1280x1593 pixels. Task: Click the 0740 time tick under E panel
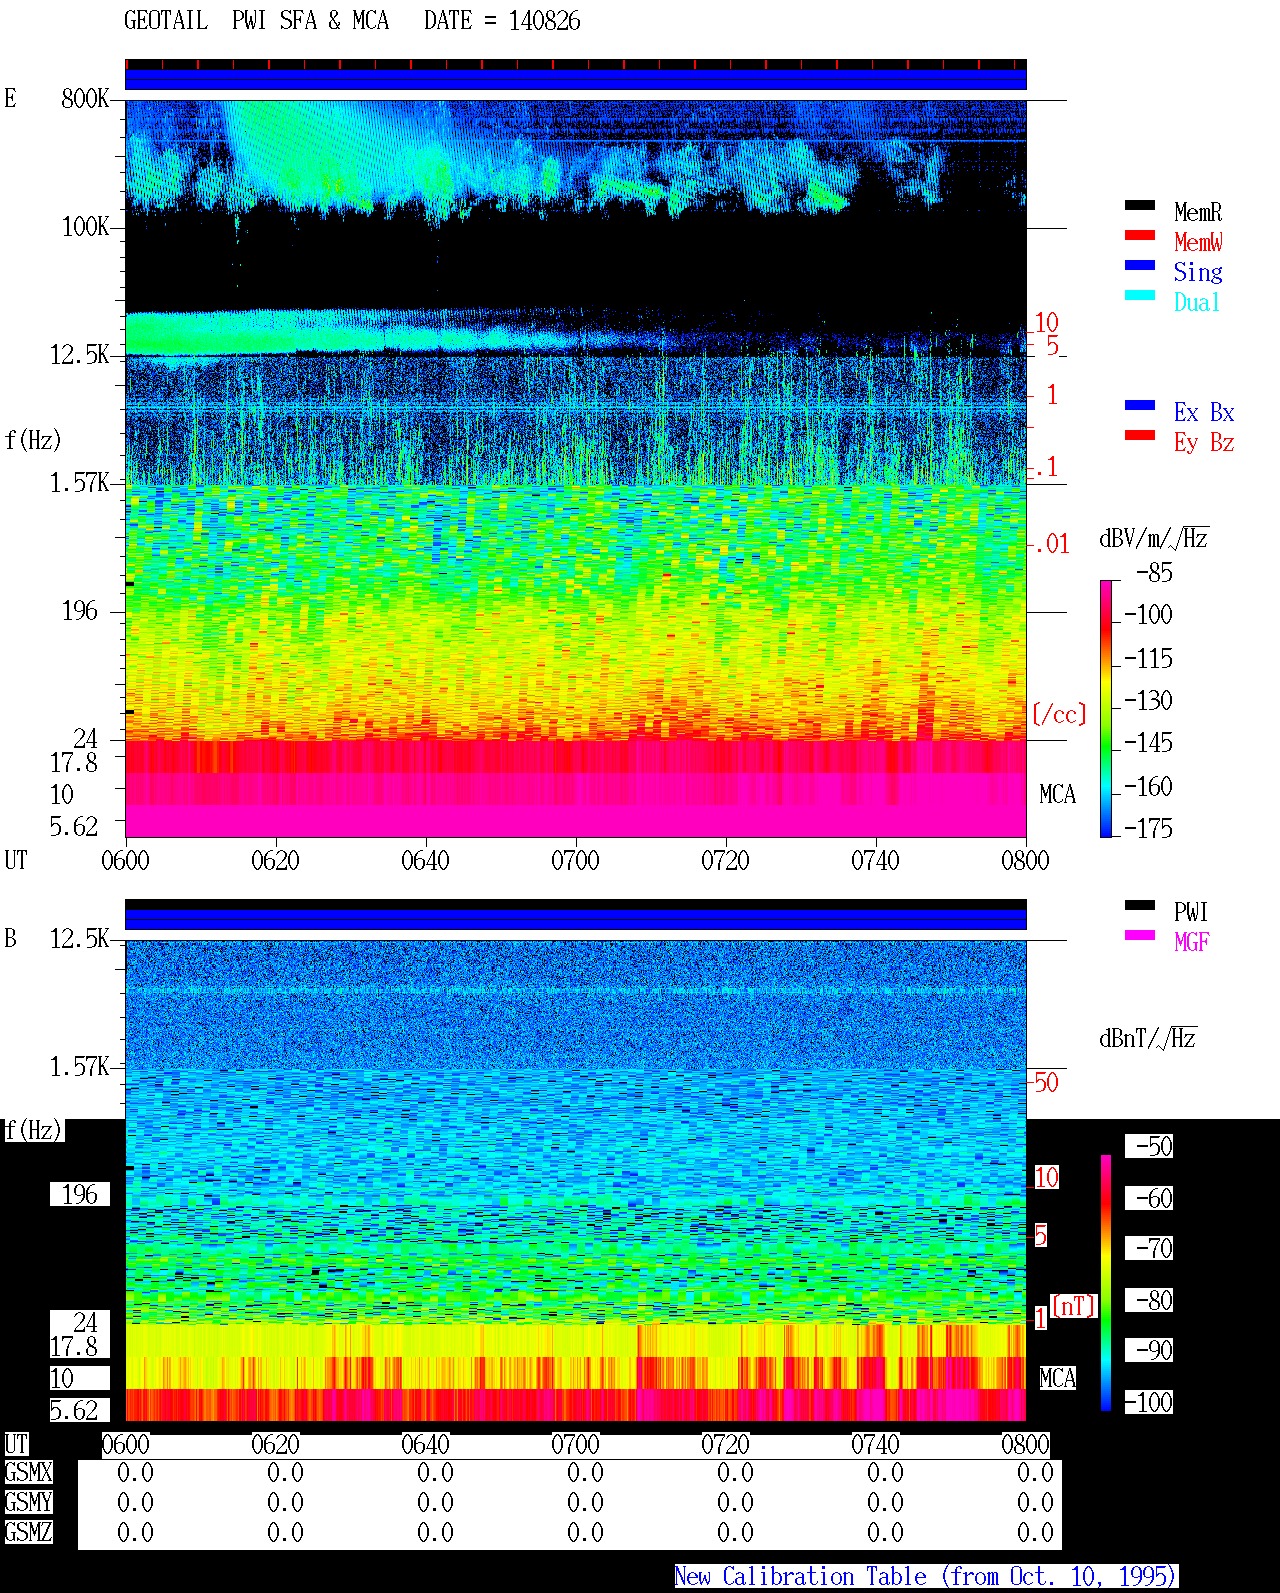tap(875, 861)
